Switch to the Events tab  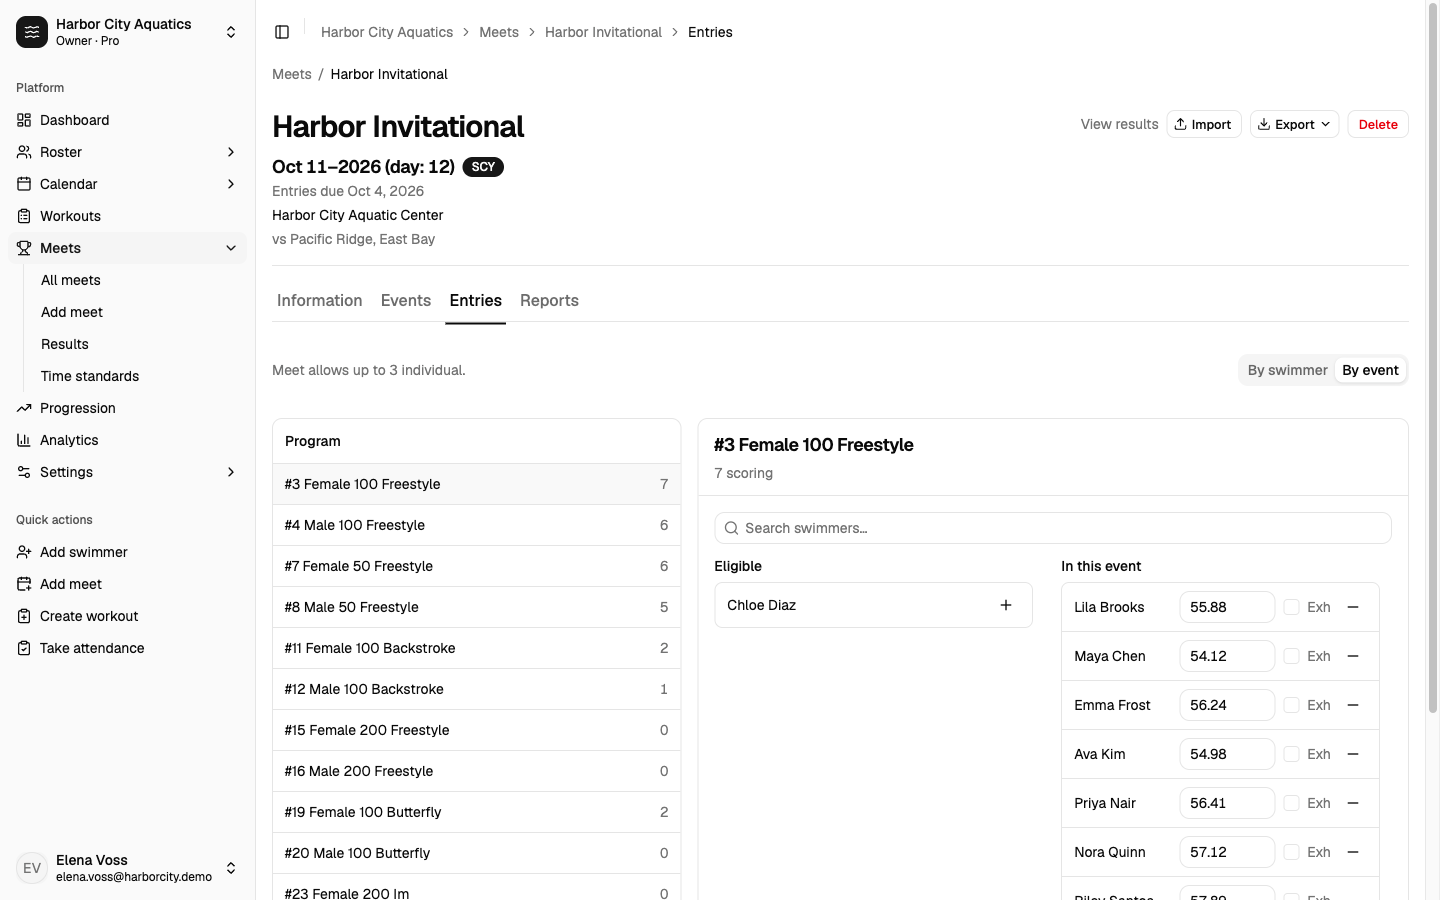[406, 300]
